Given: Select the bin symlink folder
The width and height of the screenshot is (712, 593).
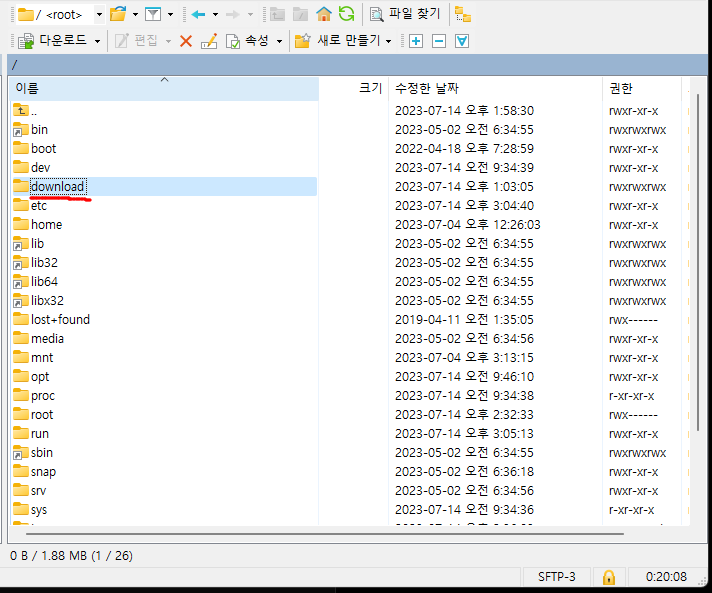Looking at the screenshot, I should coord(164,129).
